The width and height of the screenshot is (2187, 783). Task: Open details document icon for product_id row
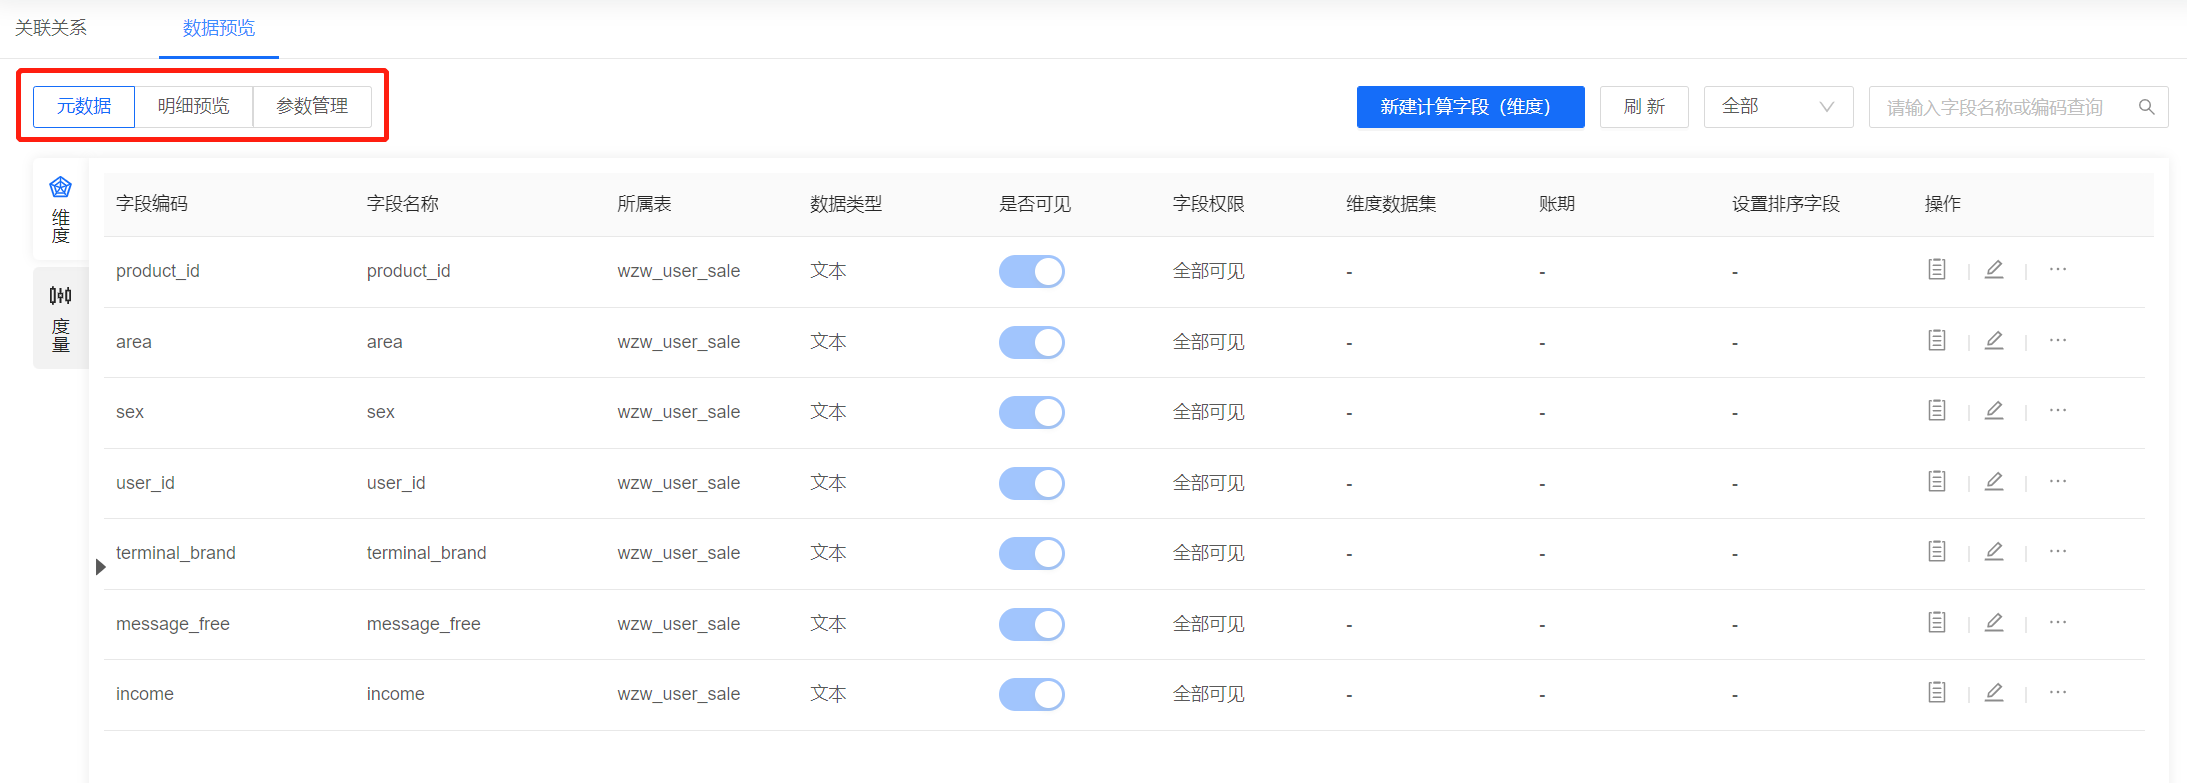(1937, 269)
